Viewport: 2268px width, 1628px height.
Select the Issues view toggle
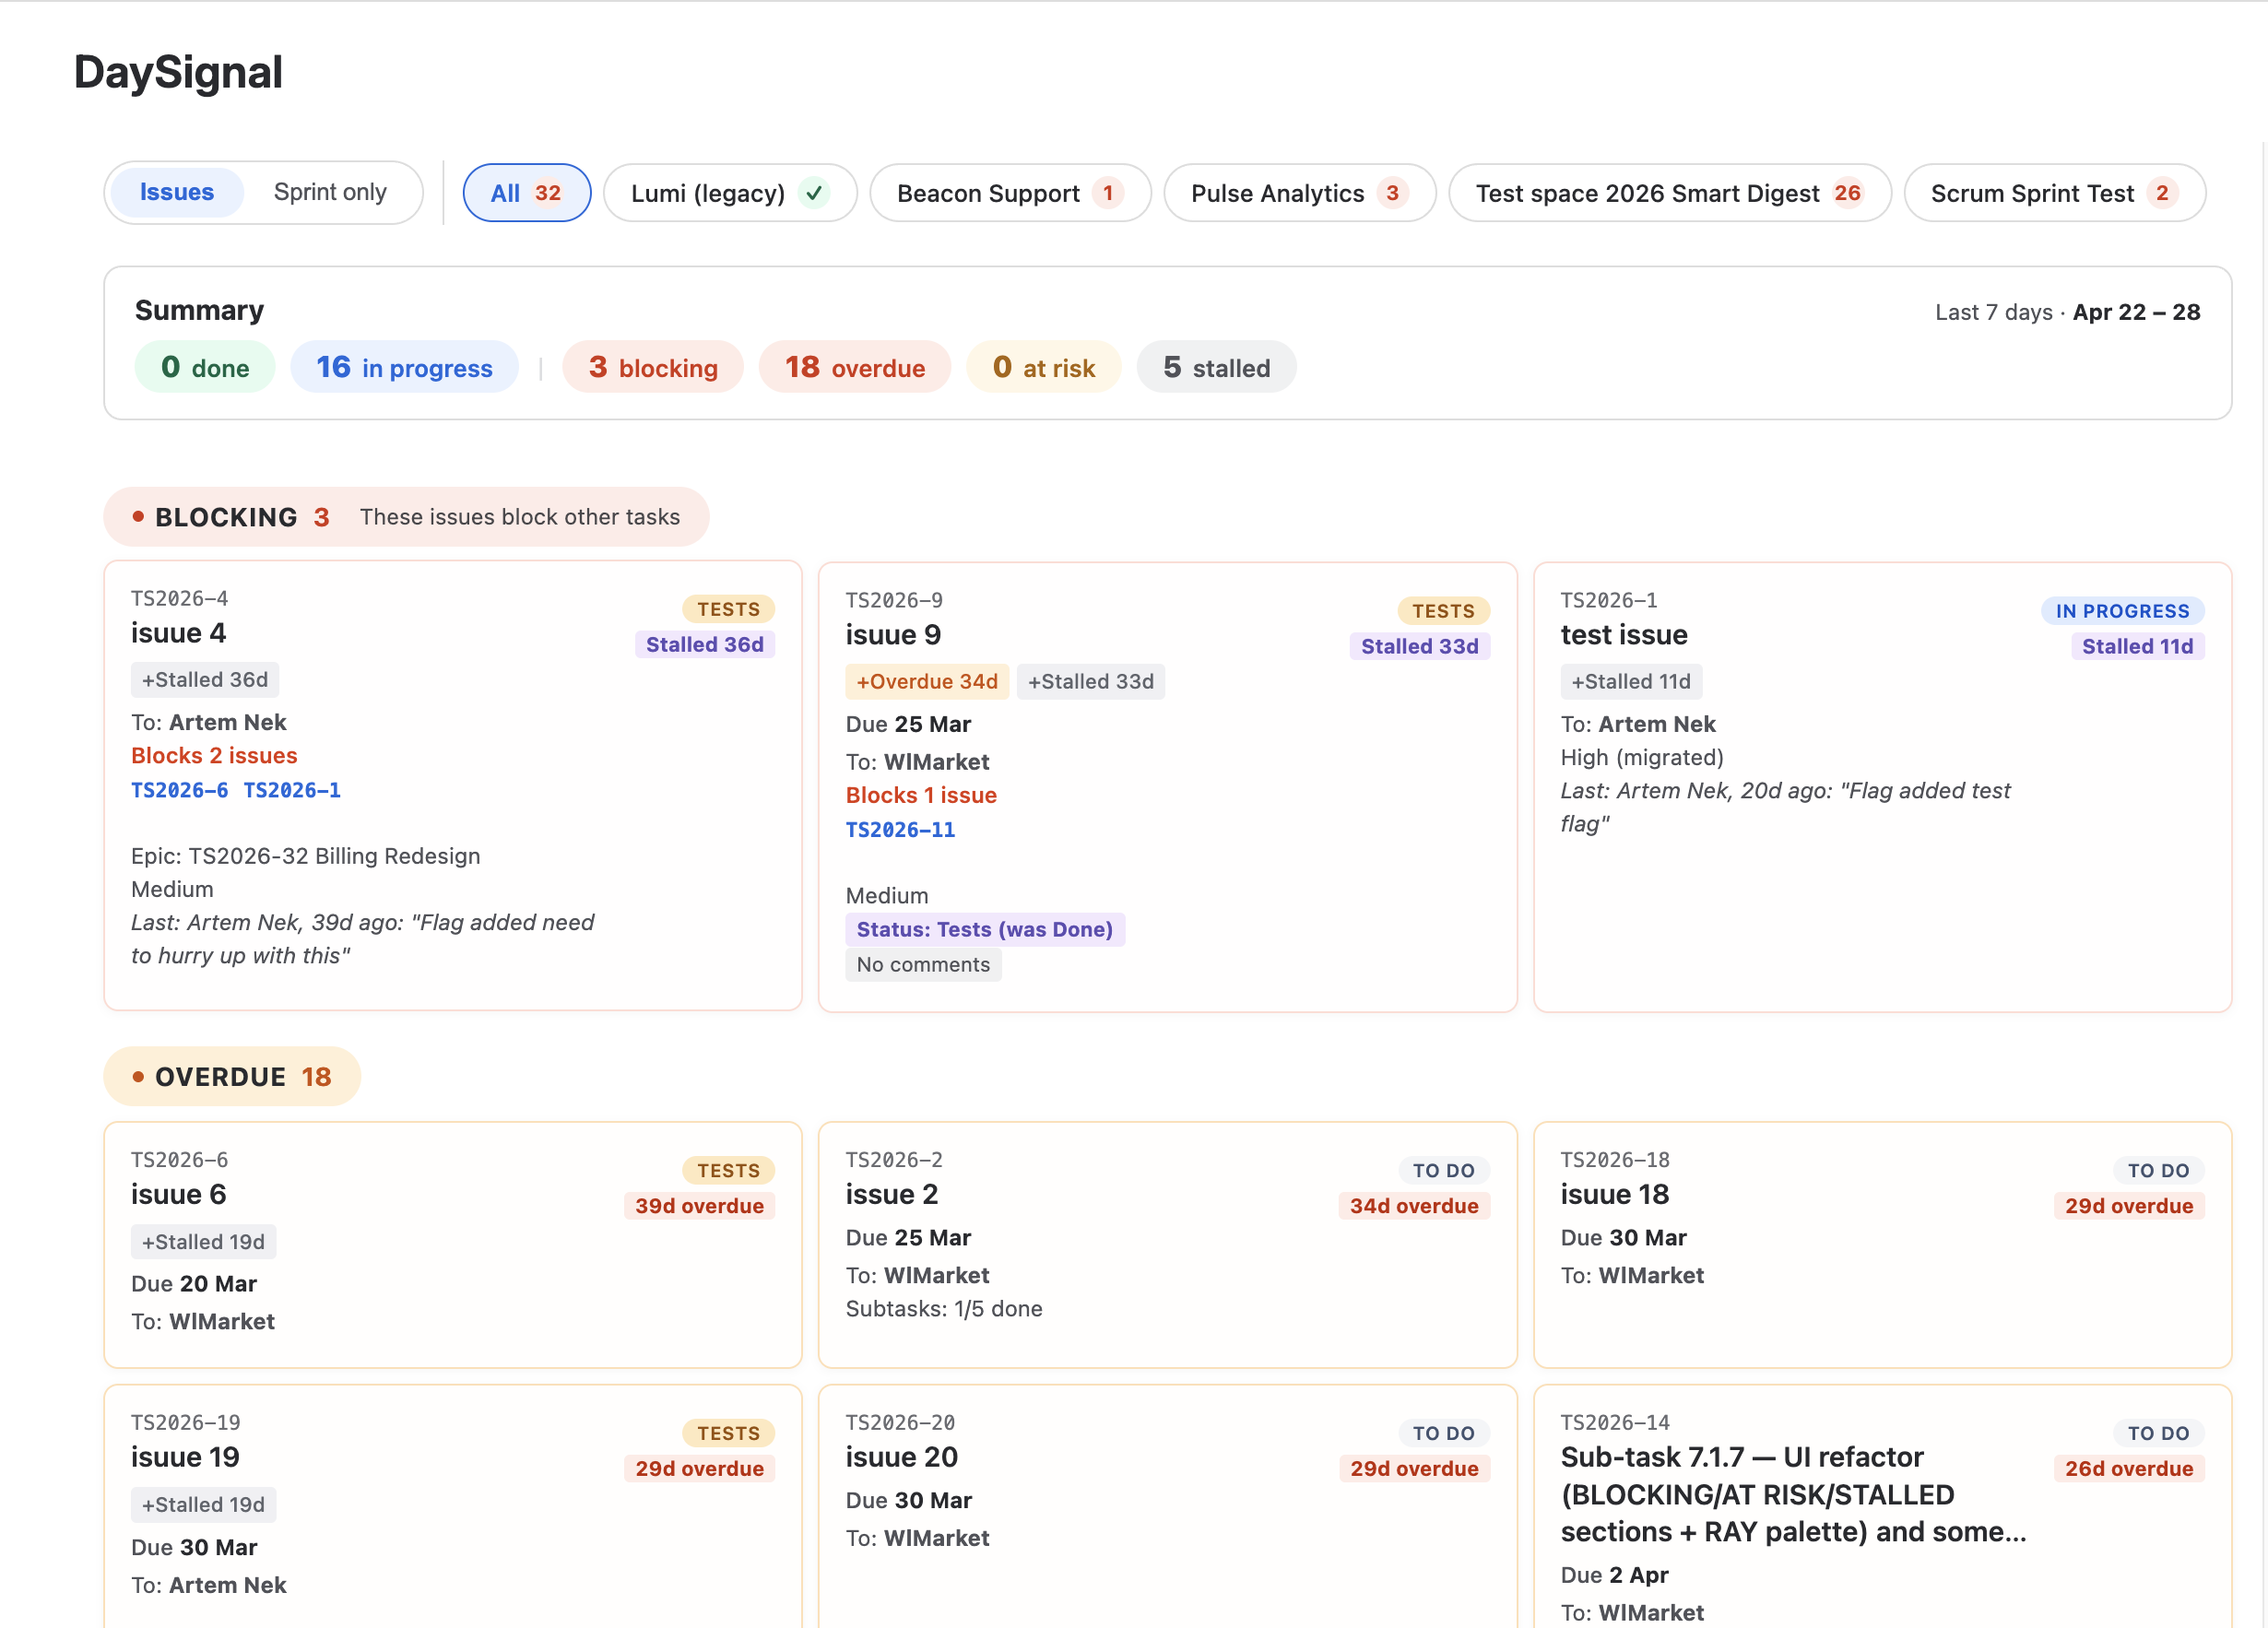pyautogui.click(x=177, y=192)
